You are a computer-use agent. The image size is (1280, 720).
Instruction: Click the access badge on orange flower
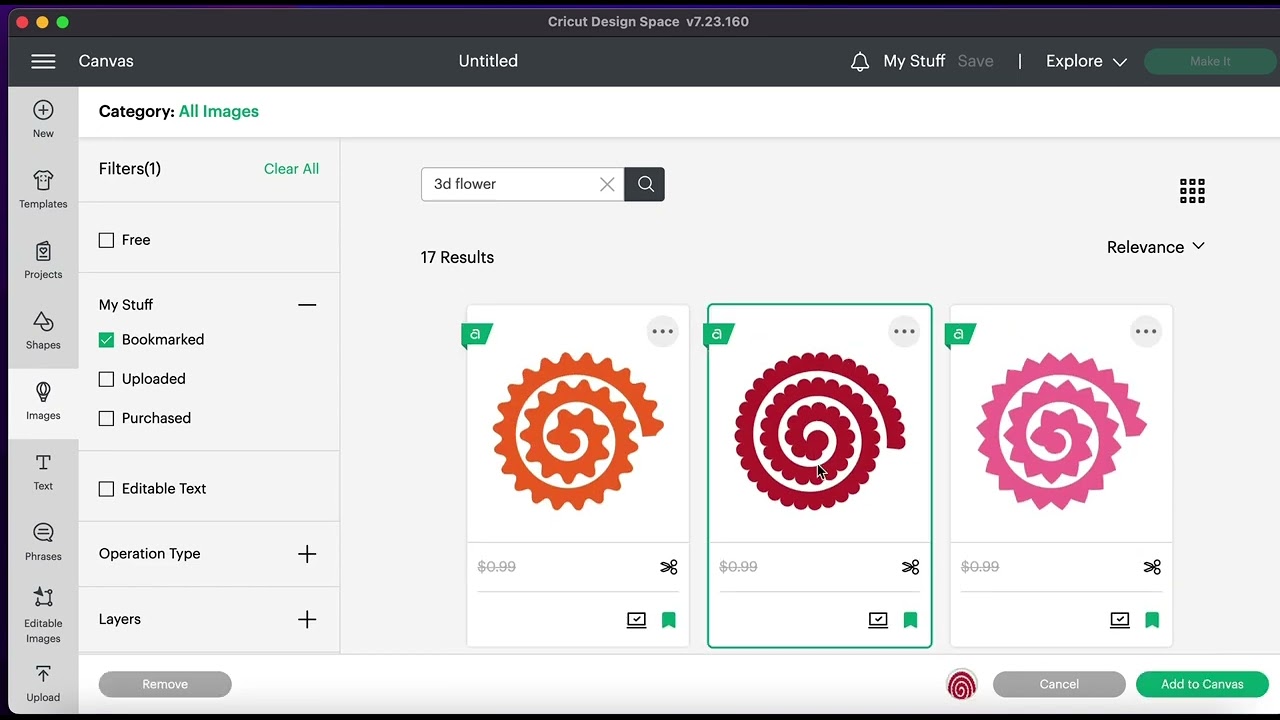pyautogui.click(x=476, y=334)
